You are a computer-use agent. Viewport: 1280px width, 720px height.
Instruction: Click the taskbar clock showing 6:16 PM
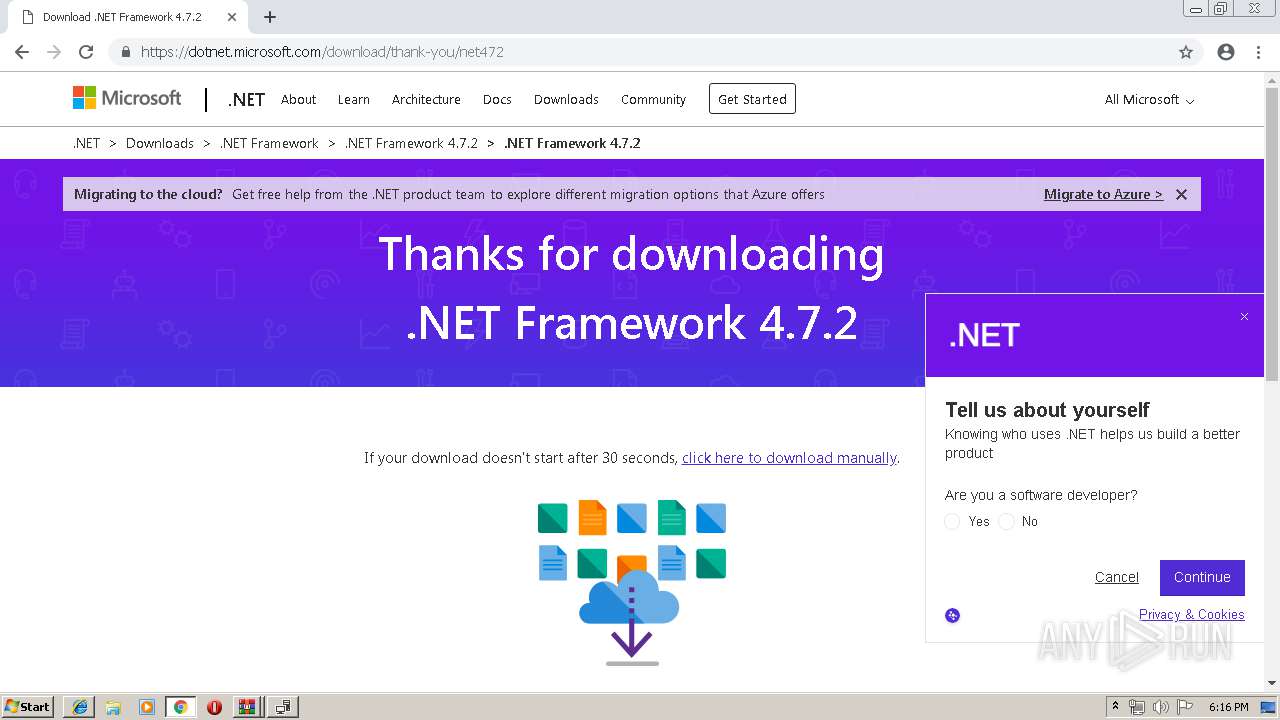pos(1228,707)
